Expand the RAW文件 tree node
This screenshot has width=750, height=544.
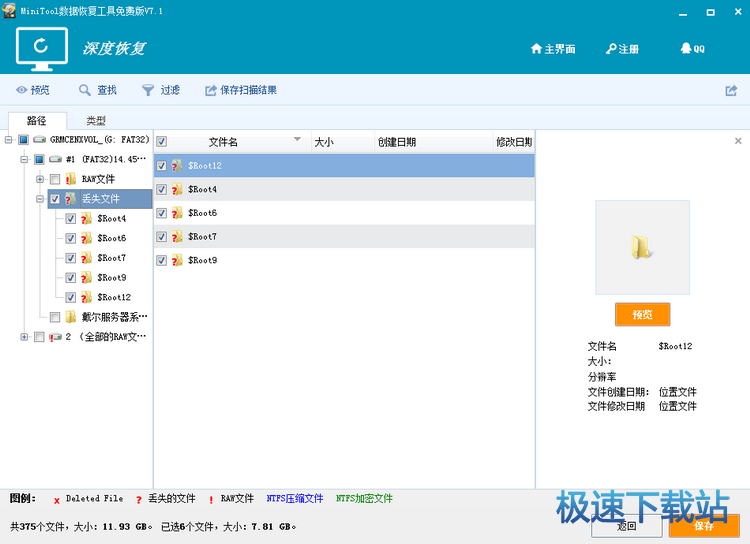[40, 179]
